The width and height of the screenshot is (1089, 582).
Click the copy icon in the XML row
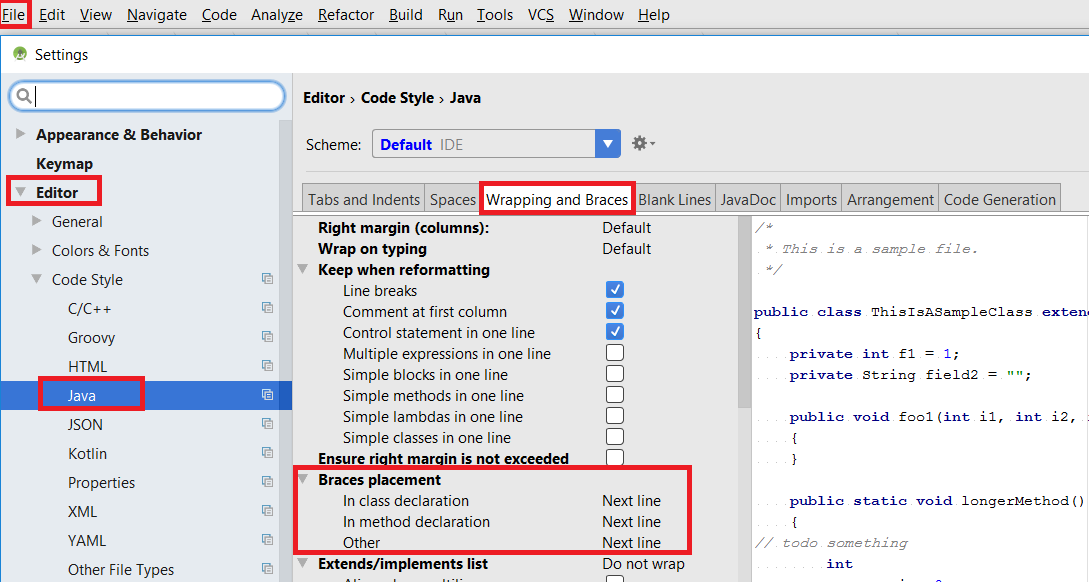click(x=267, y=510)
